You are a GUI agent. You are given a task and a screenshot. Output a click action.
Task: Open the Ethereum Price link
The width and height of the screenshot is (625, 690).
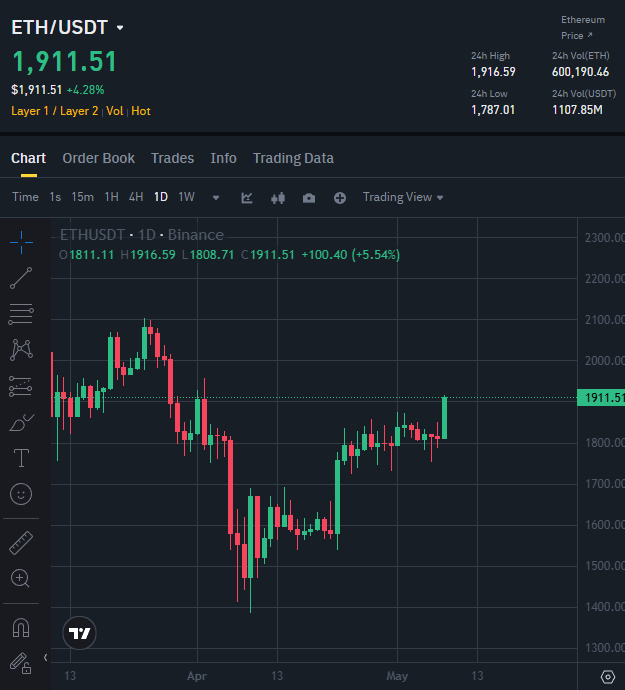point(583,28)
